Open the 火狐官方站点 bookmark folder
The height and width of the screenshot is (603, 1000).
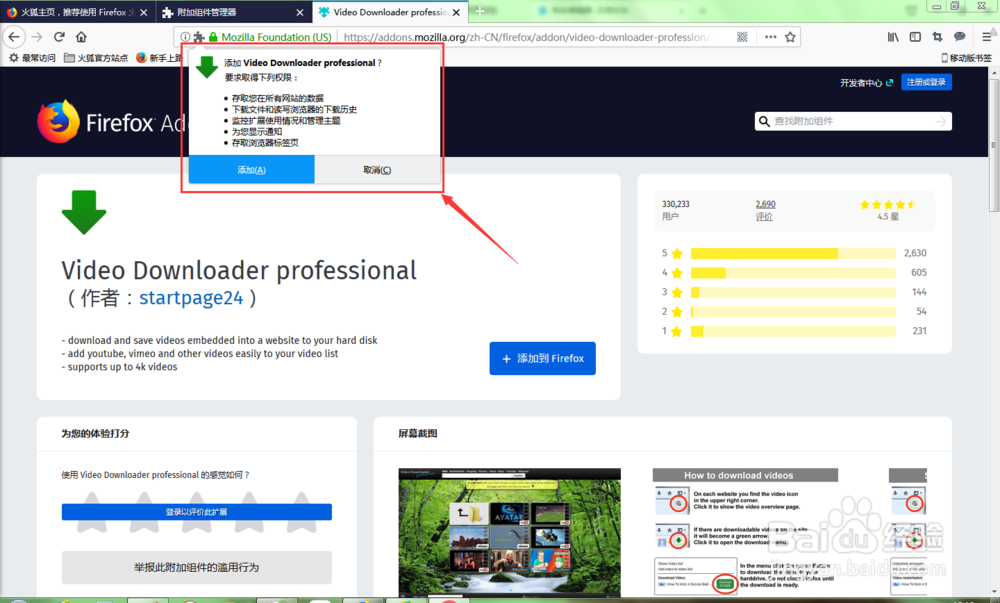coord(96,58)
